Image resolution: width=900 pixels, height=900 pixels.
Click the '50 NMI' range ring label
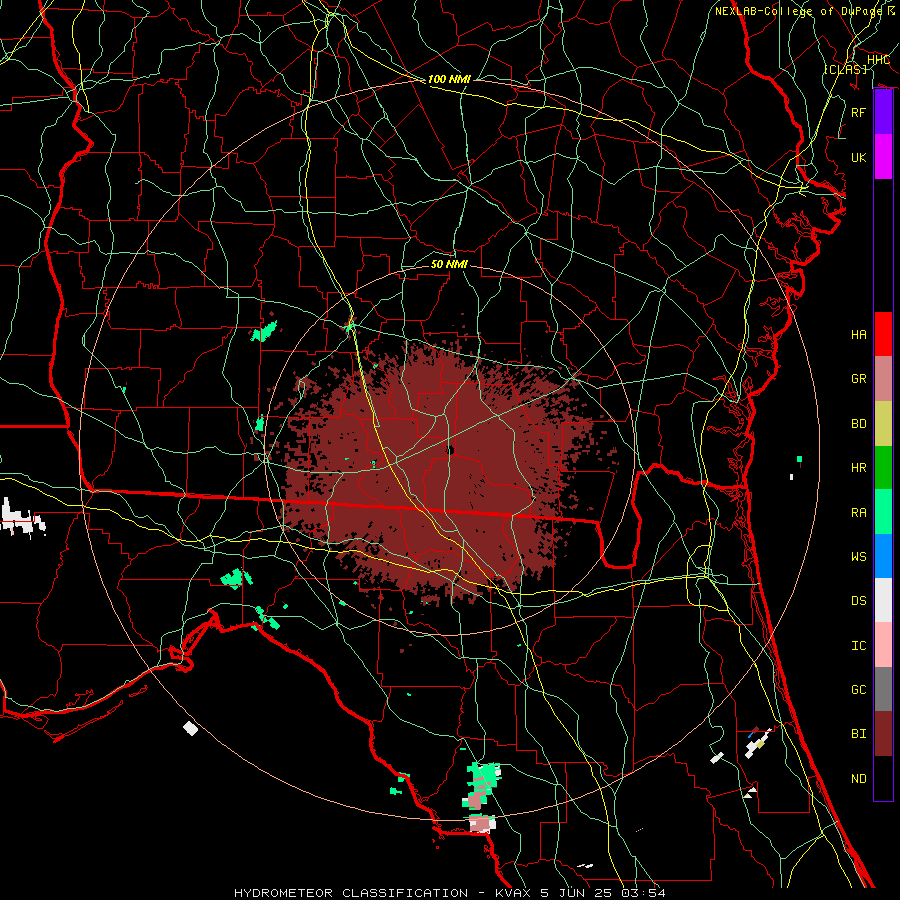(x=449, y=264)
